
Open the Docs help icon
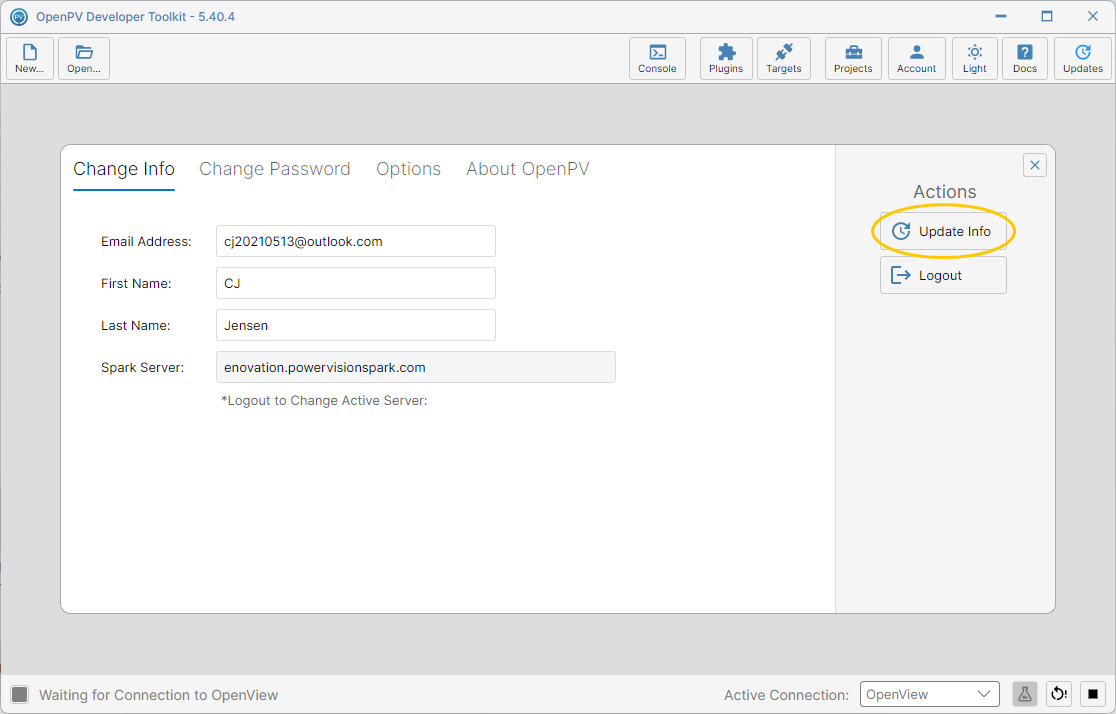pos(1024,58)
